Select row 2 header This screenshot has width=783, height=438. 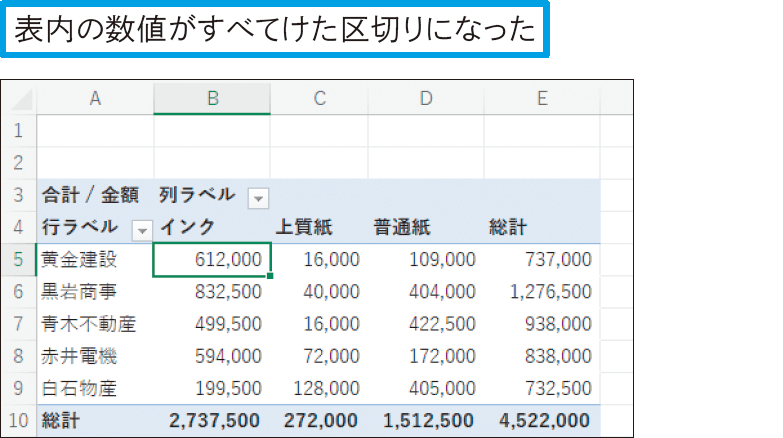pyautogui.click(x=18, y=163)
